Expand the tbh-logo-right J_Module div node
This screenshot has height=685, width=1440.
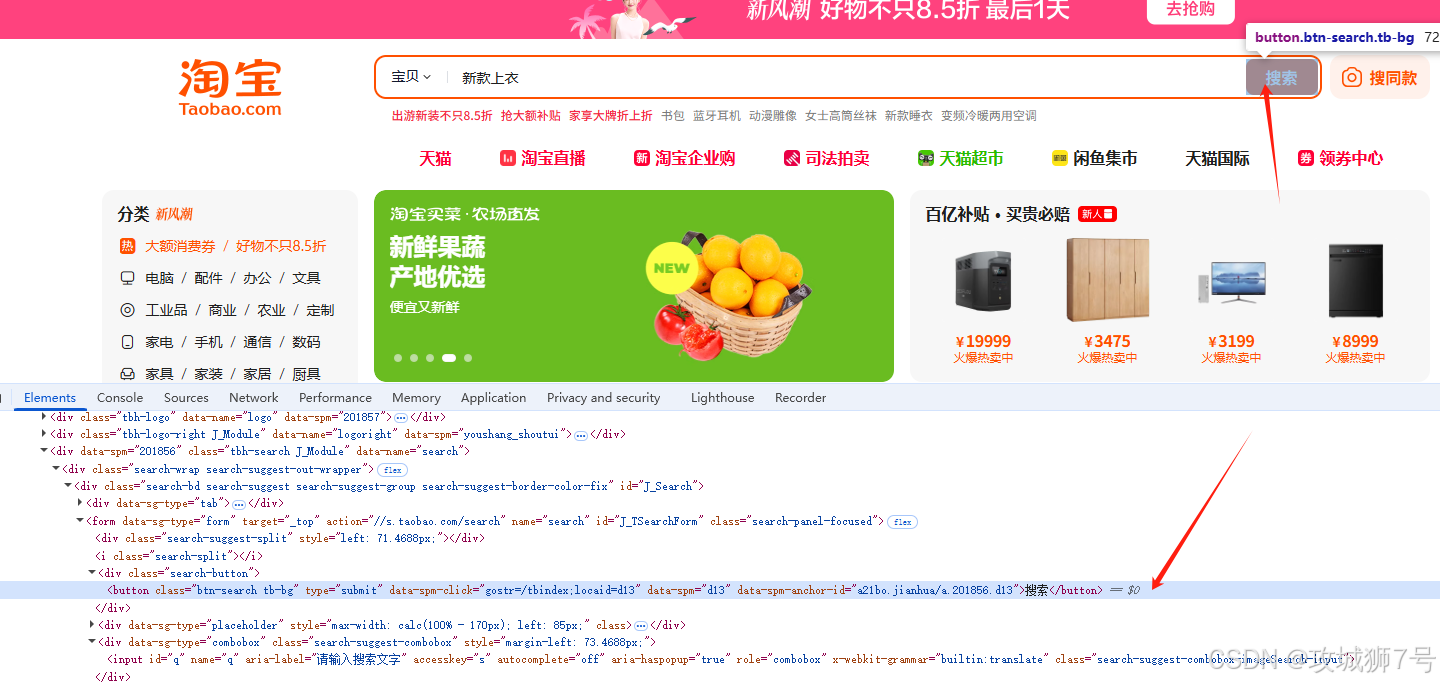click(44, 434)
